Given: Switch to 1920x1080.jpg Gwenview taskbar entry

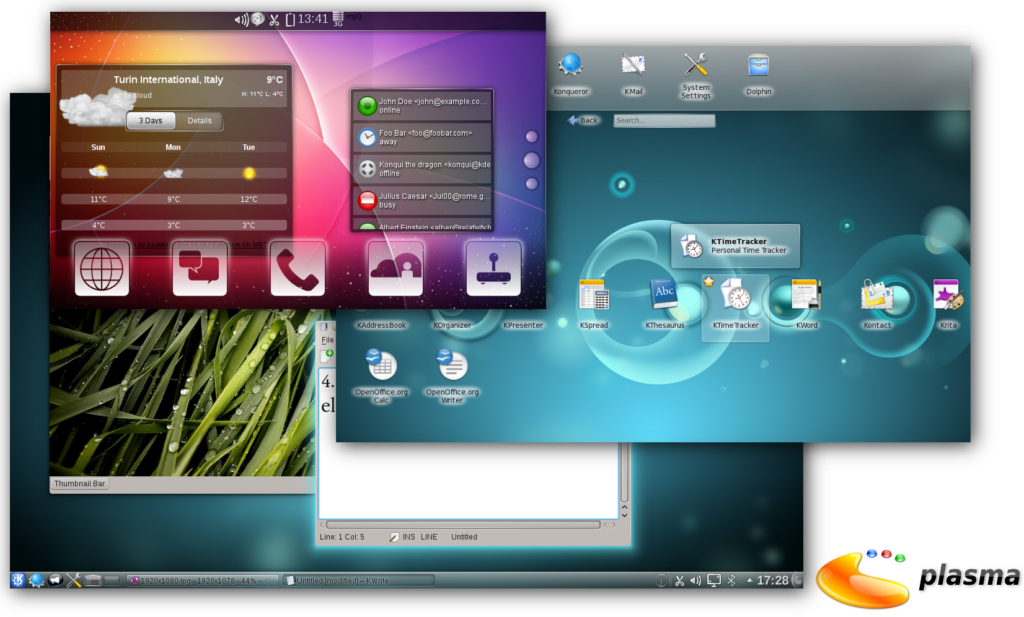Looking at the screenshot, I should click(202, 580).
